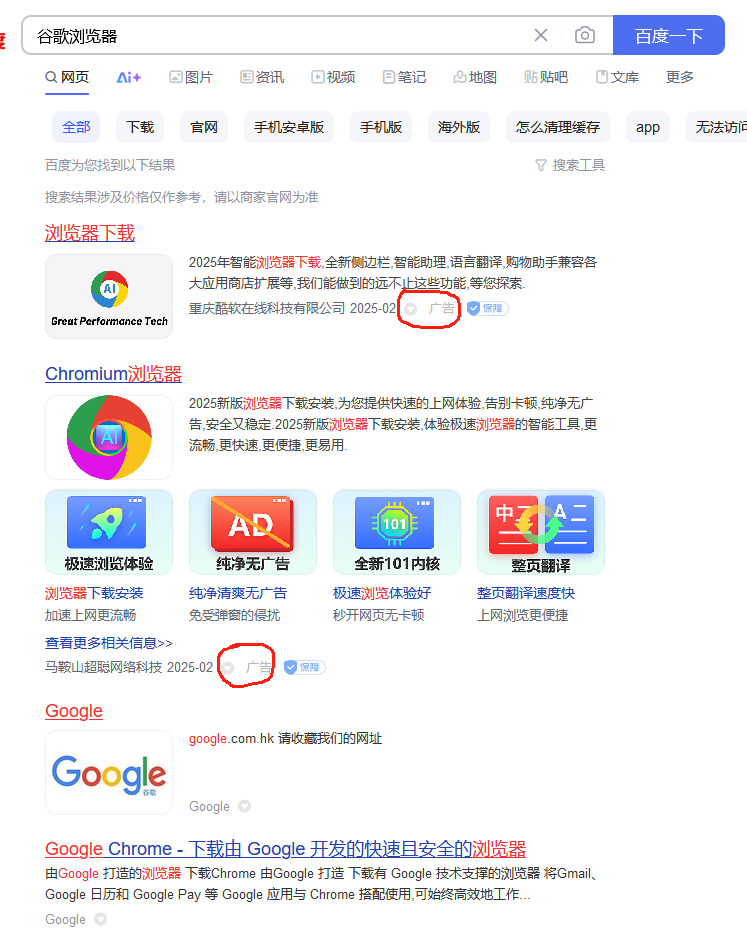The height and width of the screenshot is (946, 747).
Task: Expand dropdown arrow next to 马鞍山超聪网络科技
Action: [x=228, y=668]
